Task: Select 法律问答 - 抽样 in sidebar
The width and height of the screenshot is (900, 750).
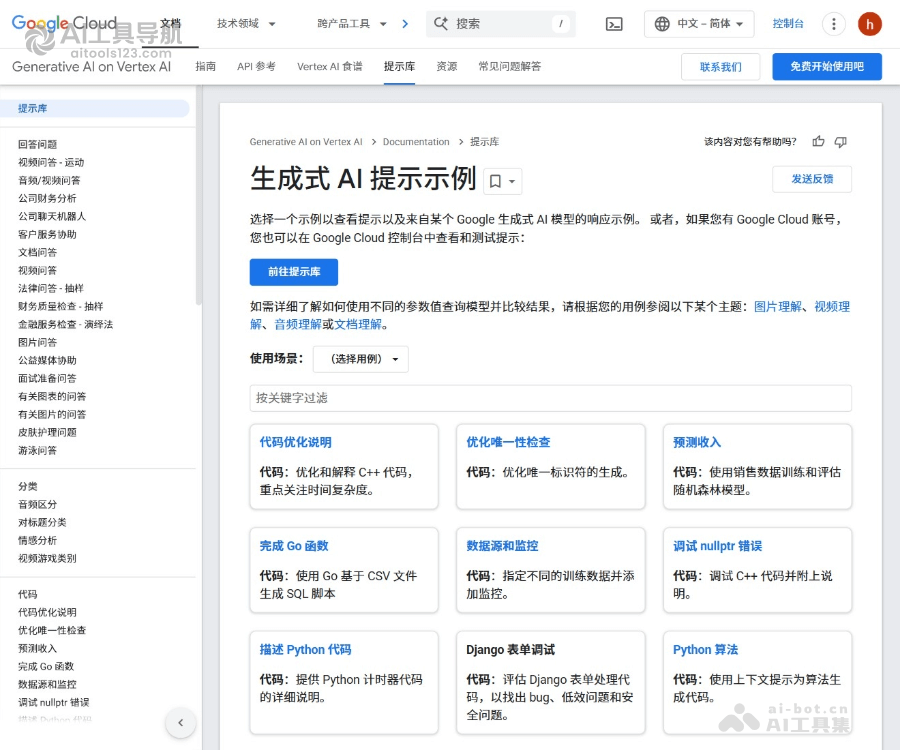Action: pos(51,289)
